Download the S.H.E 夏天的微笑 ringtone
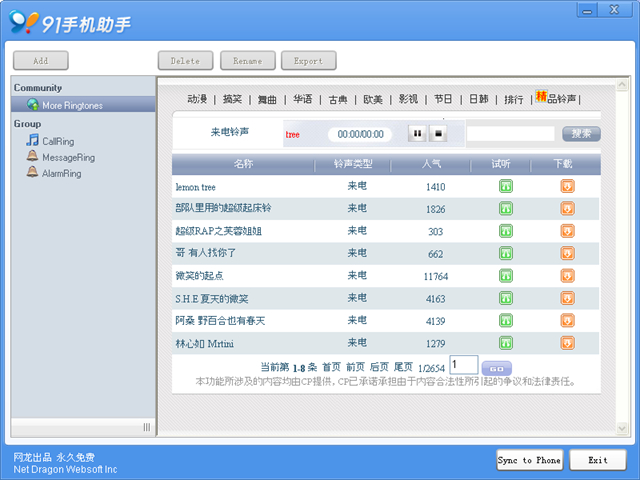This screenshot has height=480, width=640. [x=567, y=298]
